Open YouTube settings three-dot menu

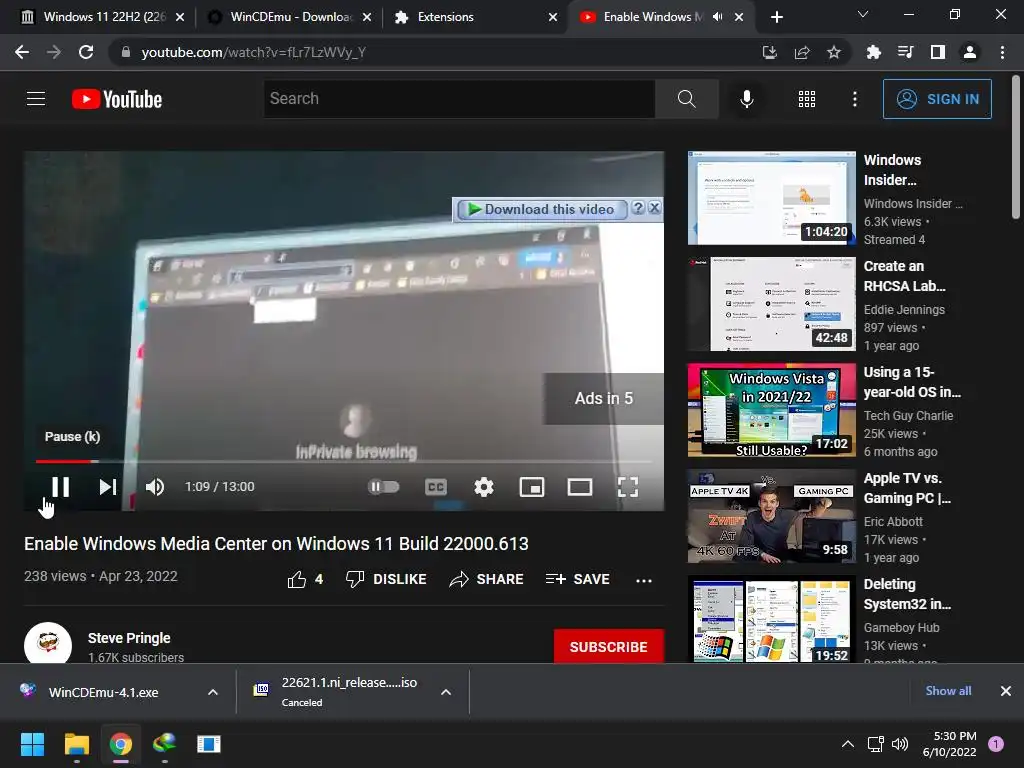[x=854, y=99]
